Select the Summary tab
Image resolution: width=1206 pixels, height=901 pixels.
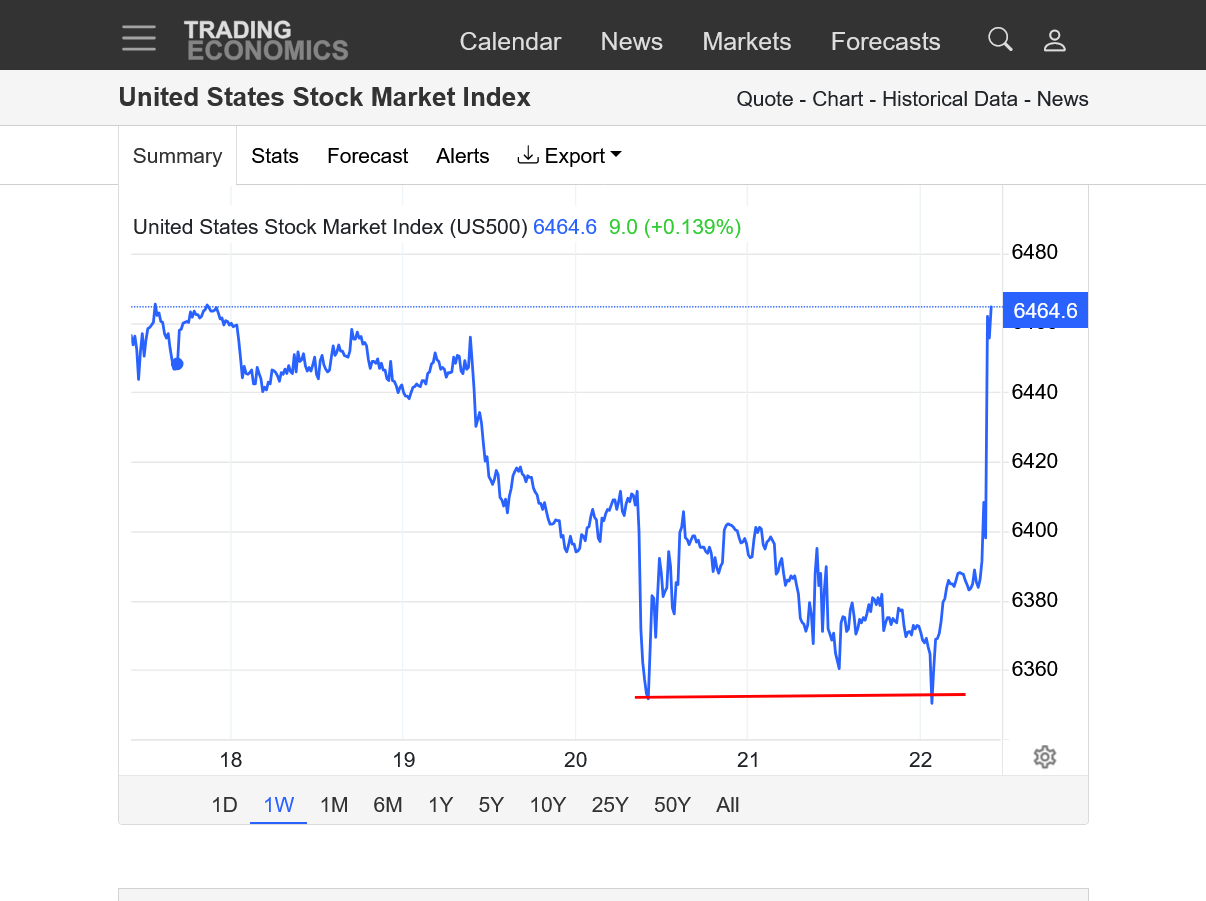pos(177,156)
